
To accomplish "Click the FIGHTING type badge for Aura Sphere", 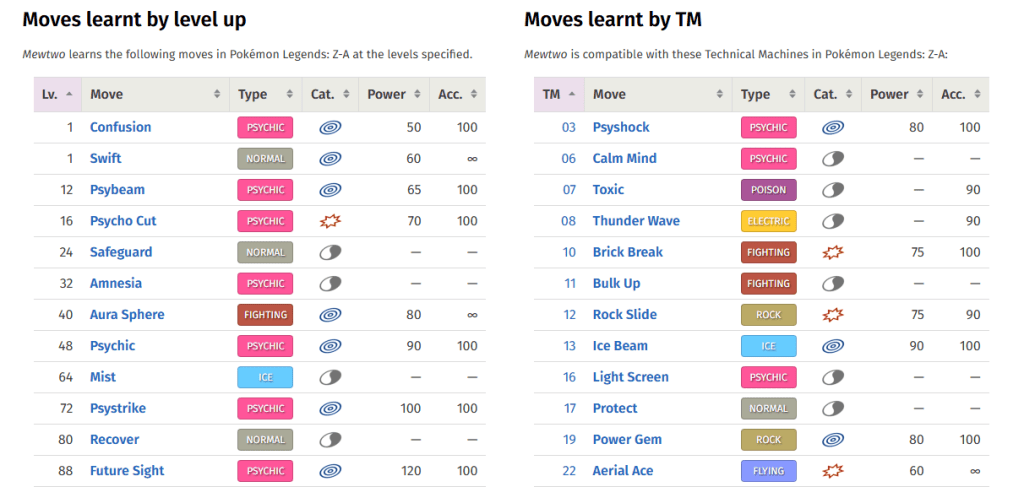I will 265,315.
